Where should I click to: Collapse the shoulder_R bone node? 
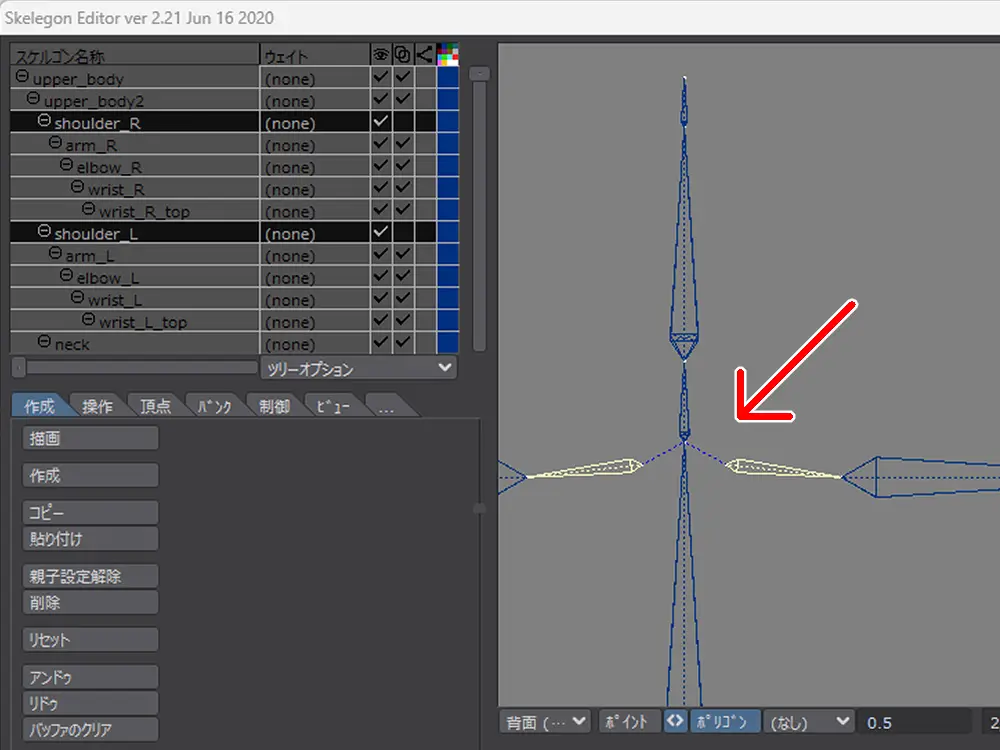pos(45,122)
